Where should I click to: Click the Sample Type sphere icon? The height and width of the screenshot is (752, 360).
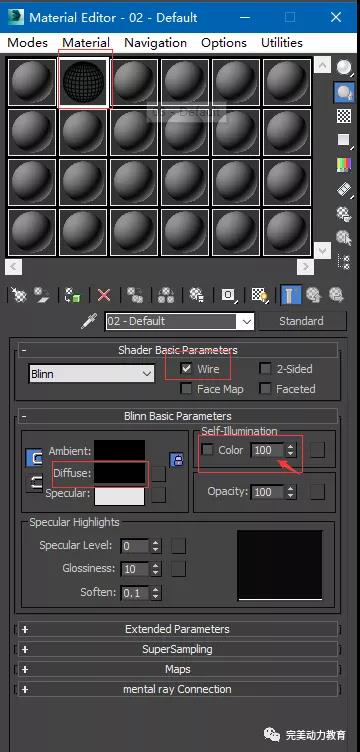344,67
